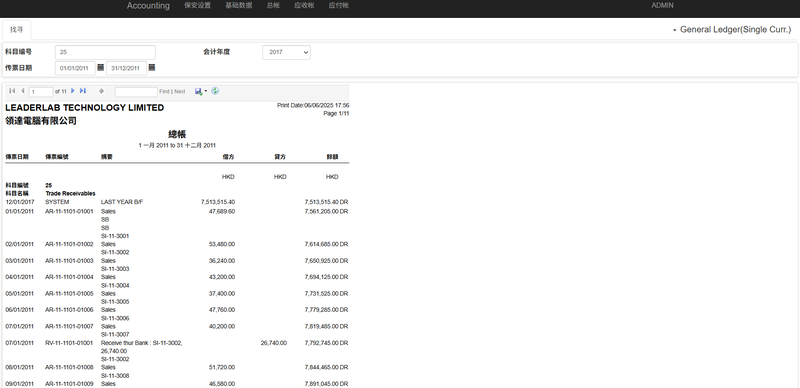800x388 pixels.
Task: Click voucher number AR-11-1101-01009
Action: coord(69,384)
